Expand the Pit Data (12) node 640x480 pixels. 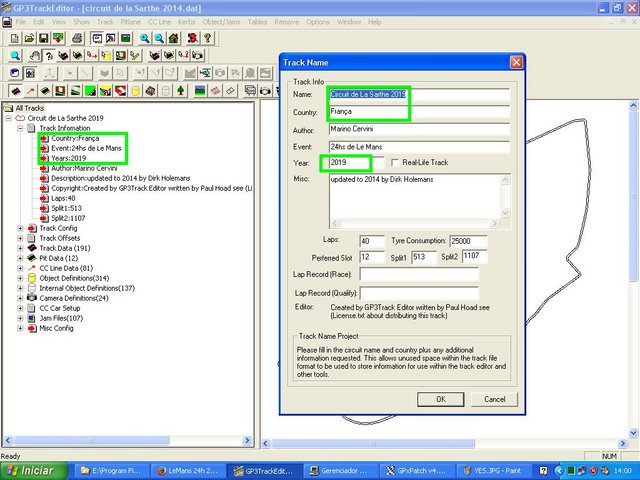(x=20, y=258)
